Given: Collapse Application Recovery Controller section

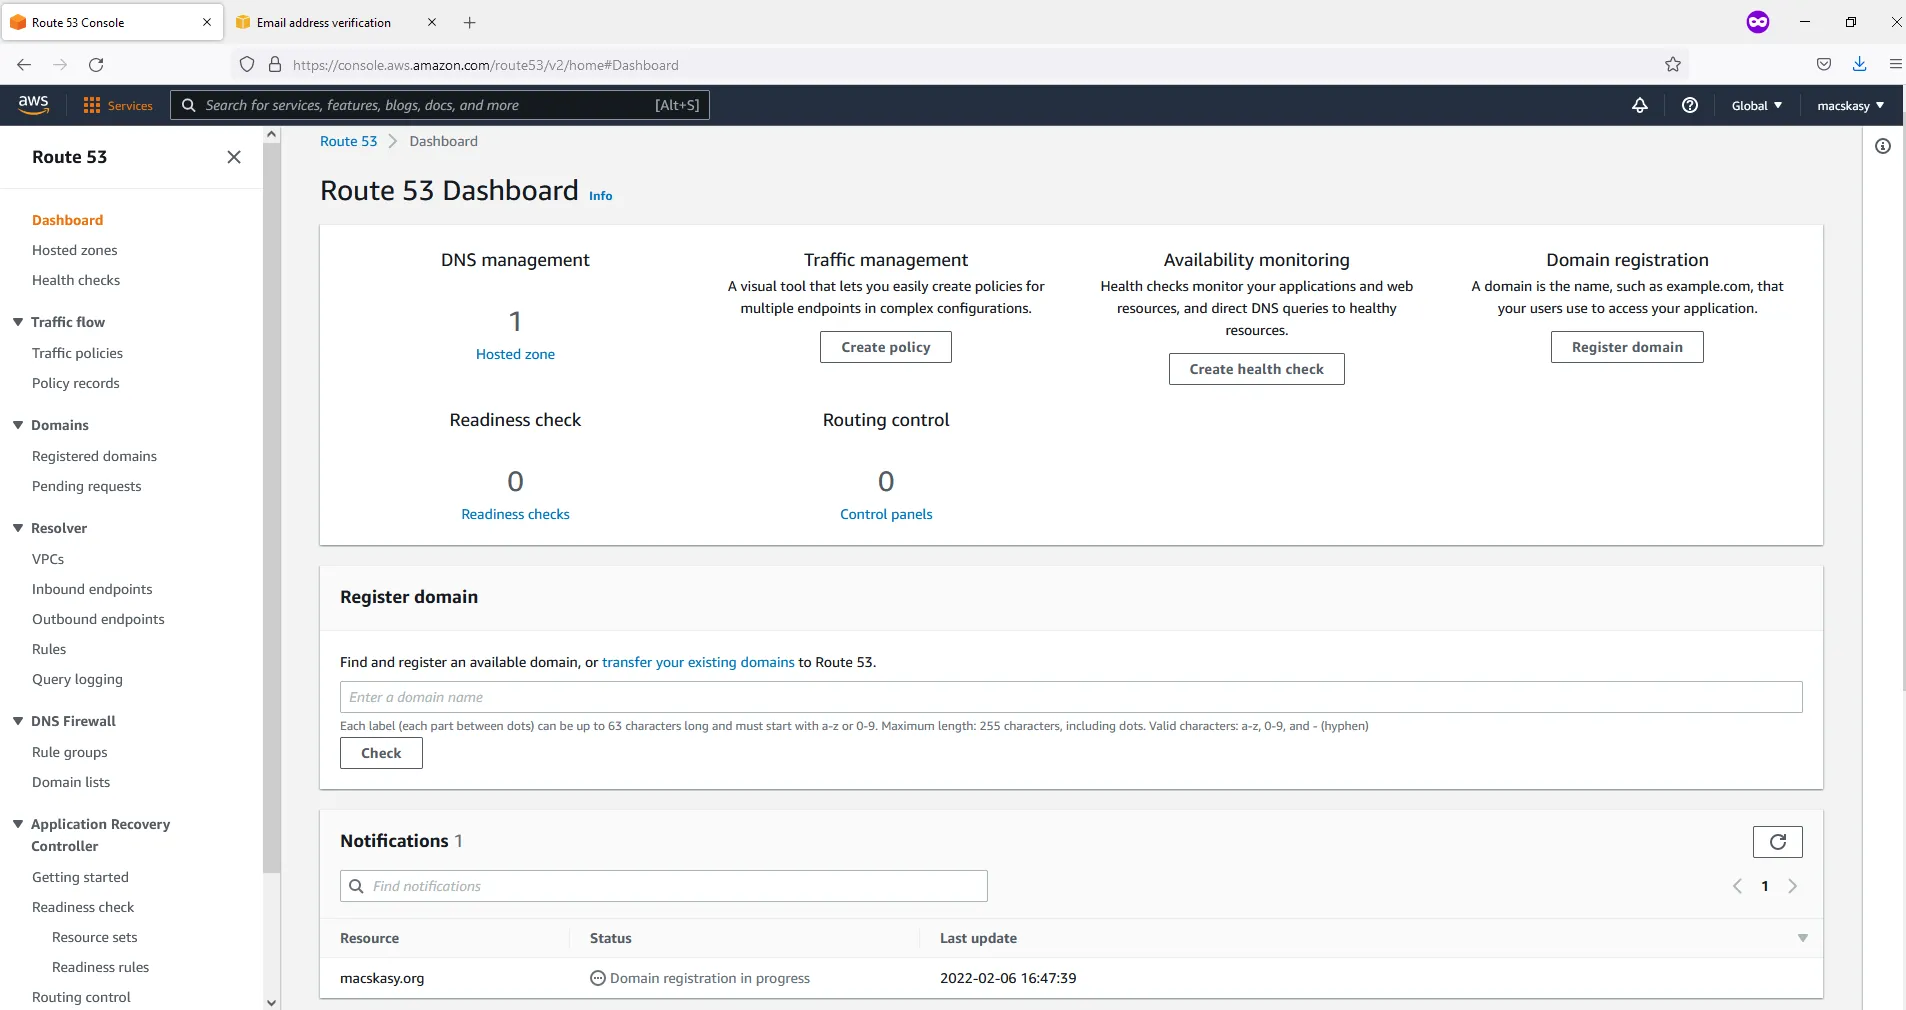Looking at the screenshot, I should [x=18, y=824].
